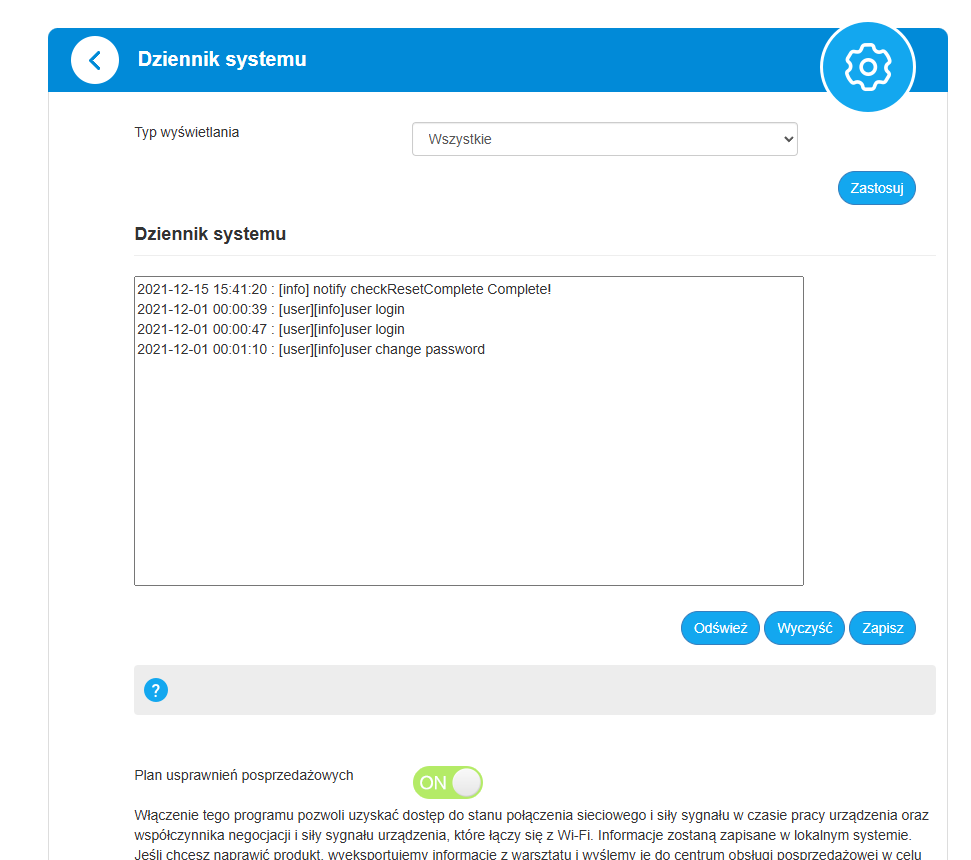Click the Plan uprawnień posprzedażowych label
The height and width of the screenshot is (860, 971).
pyautogui.click(x=244, y=775)
